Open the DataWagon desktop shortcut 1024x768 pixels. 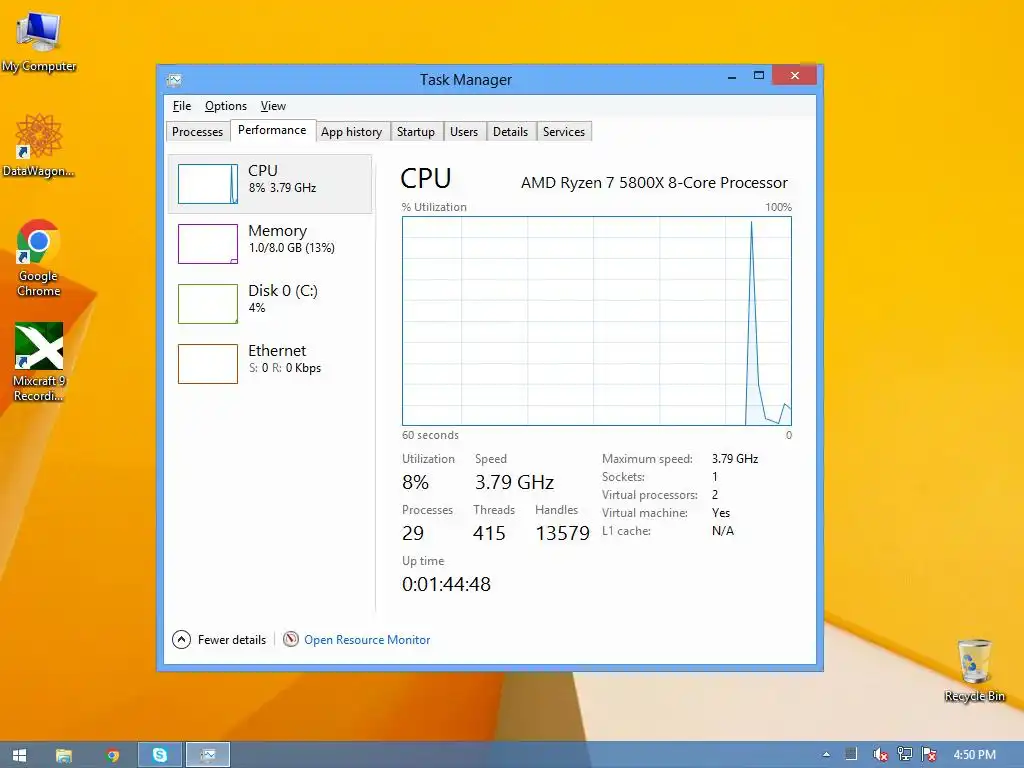(x=39, y=146)
